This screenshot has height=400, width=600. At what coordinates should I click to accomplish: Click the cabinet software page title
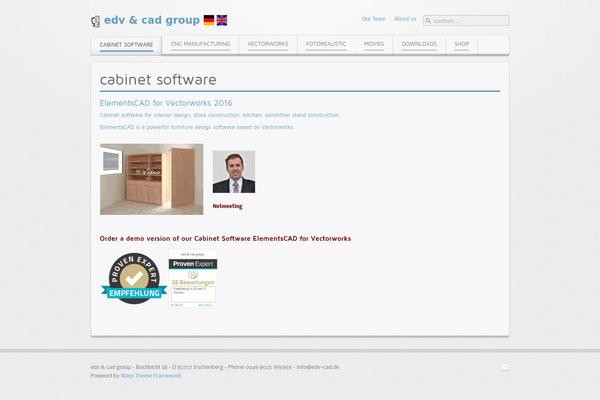[x=158, y=80]
